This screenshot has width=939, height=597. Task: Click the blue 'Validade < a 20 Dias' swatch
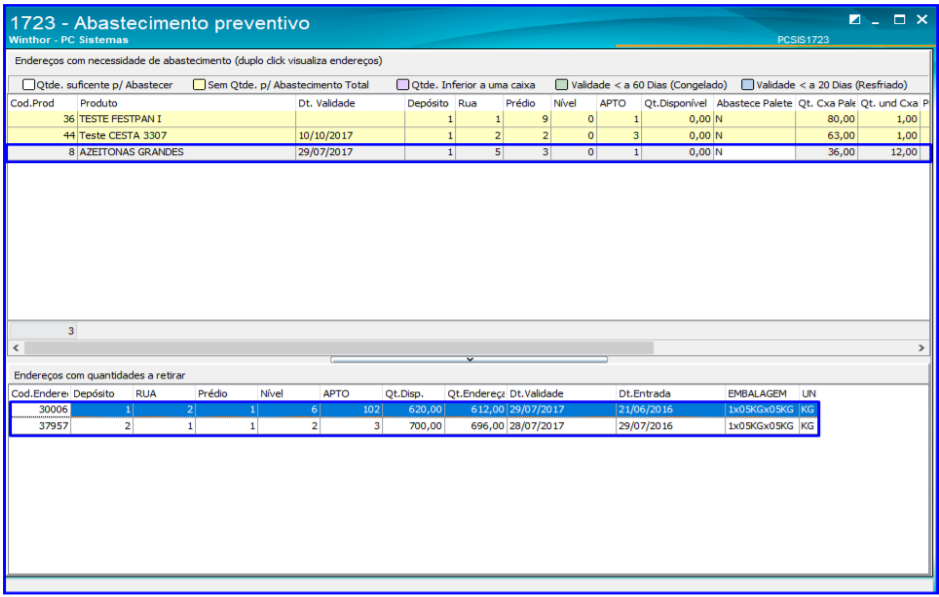tap(747, 84)
